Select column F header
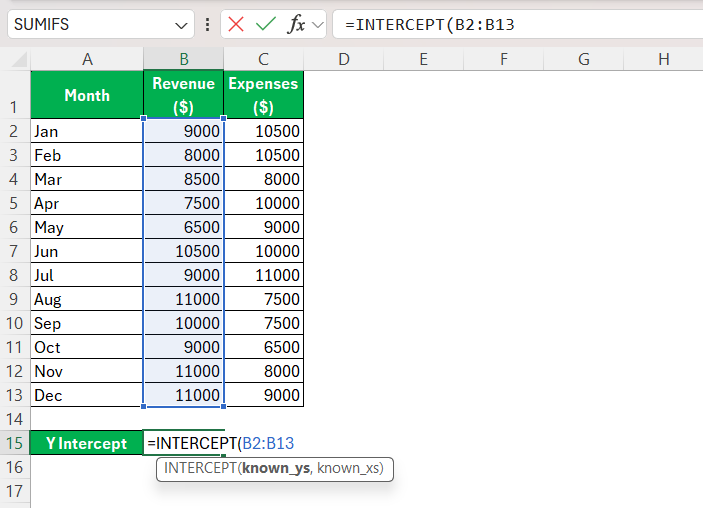 point(503,59)
